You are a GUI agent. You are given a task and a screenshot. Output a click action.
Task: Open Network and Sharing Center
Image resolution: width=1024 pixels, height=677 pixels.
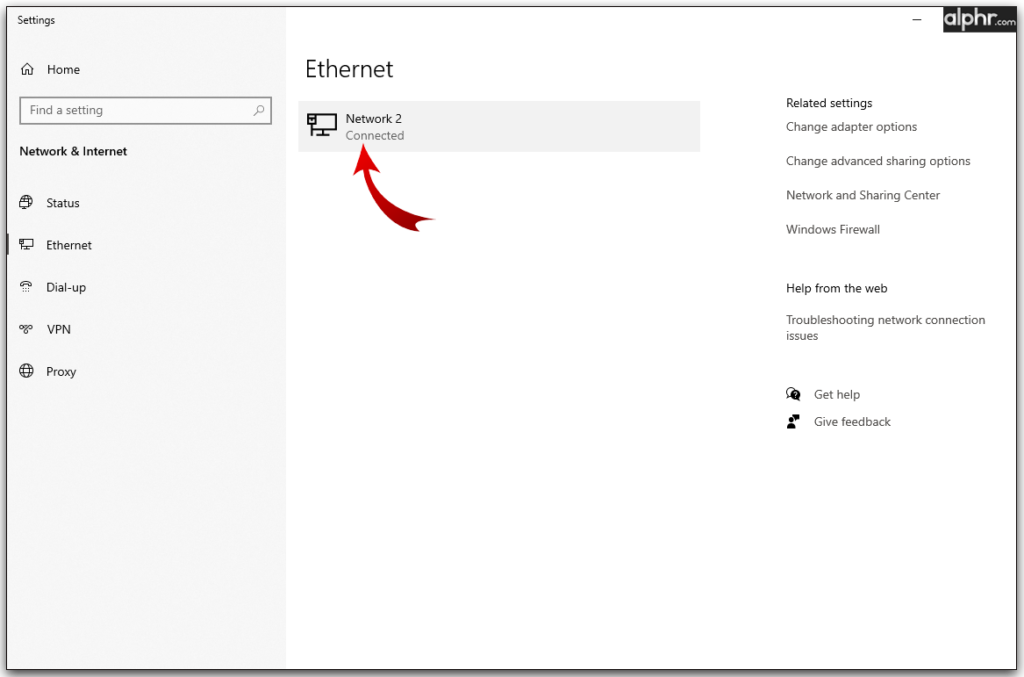[x=862, y=195]
